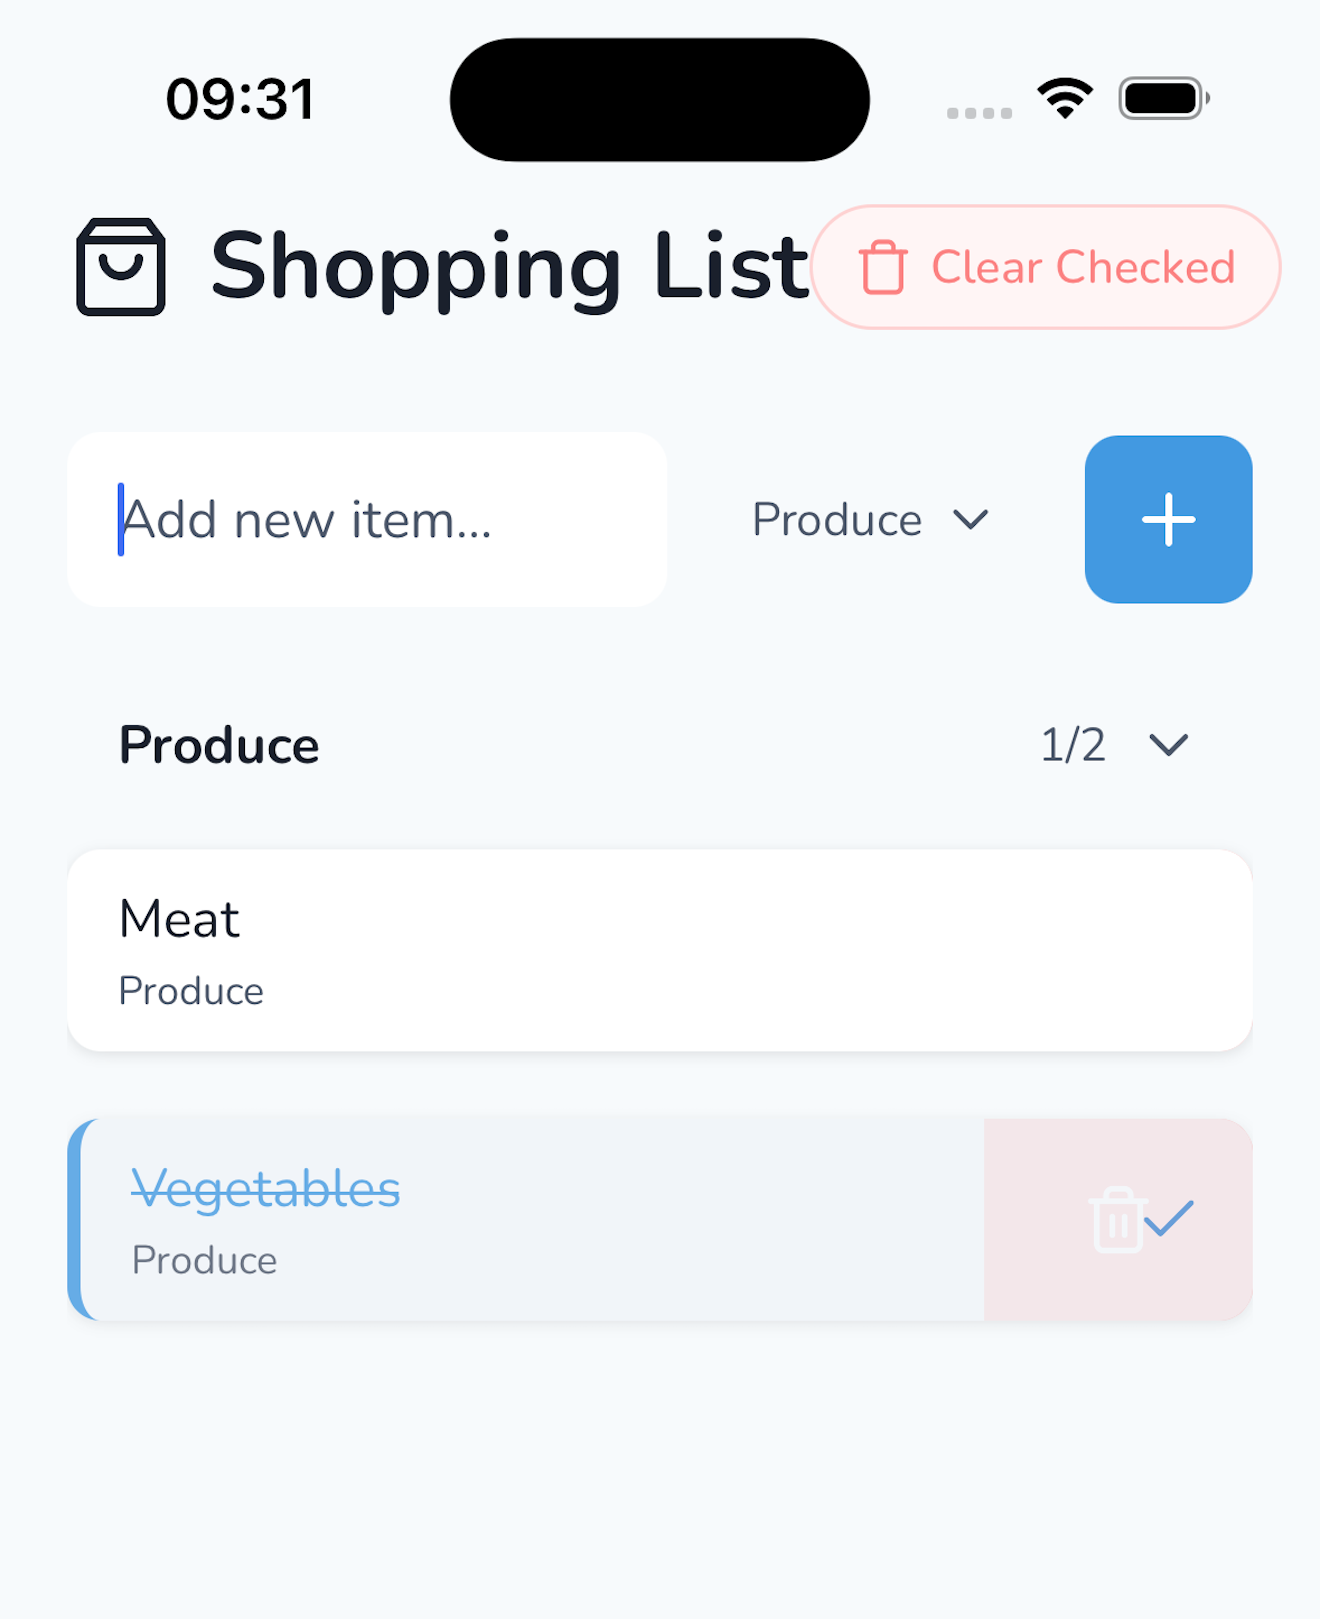Open the Produce category dropdown
The image size is (1320, 1619).
(x=870, y=520)
